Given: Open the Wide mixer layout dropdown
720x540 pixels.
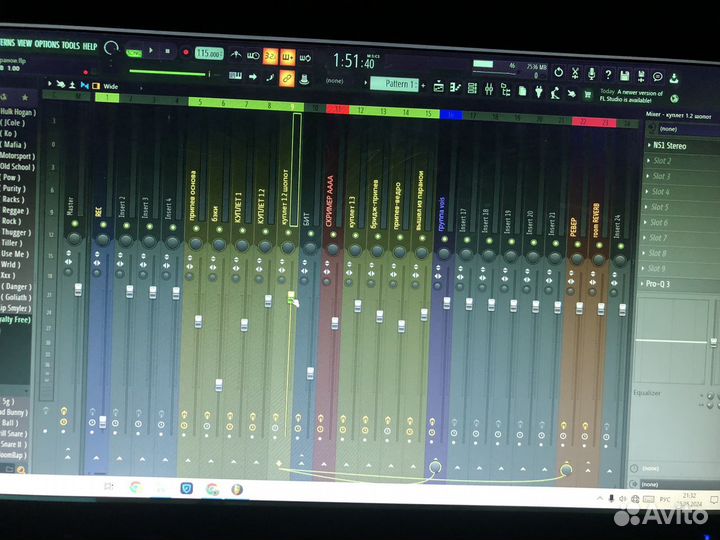Looking at the screenshot, I should point(110,86).
